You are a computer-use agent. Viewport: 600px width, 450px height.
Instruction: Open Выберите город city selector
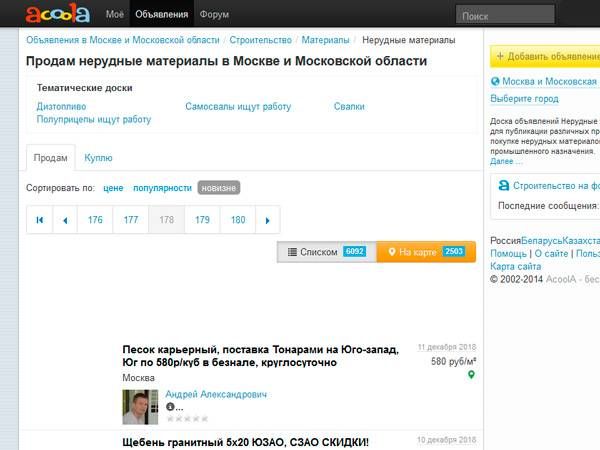coord(524,99)
